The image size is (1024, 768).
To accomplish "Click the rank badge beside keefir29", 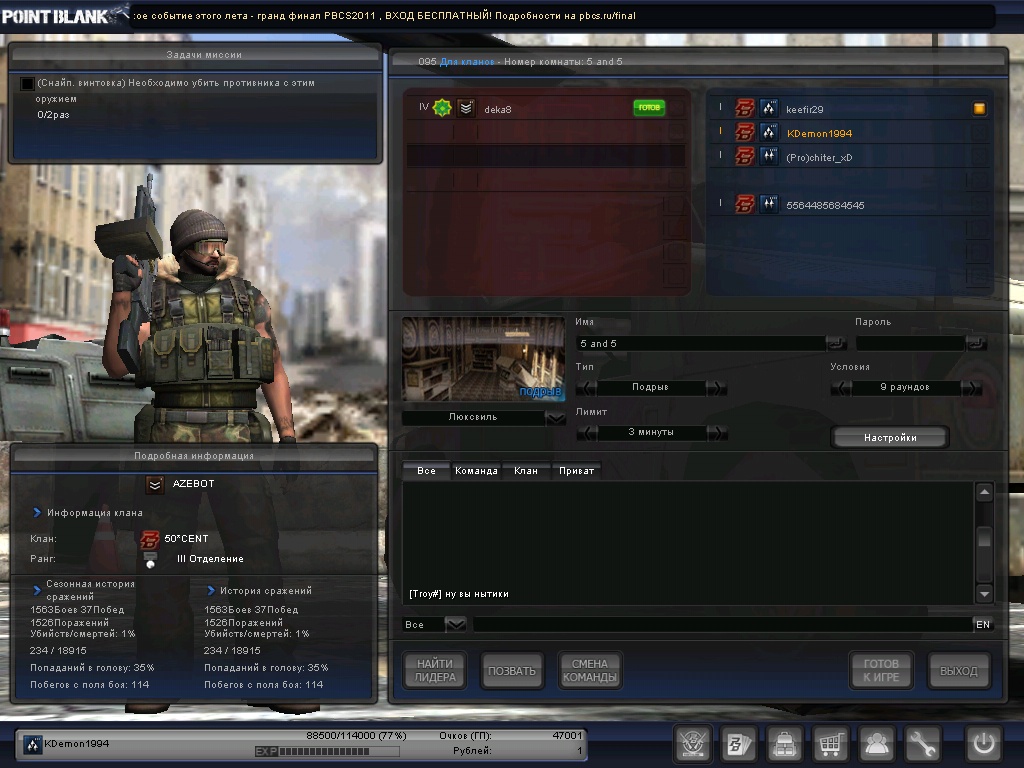I will tap(769, 108).
